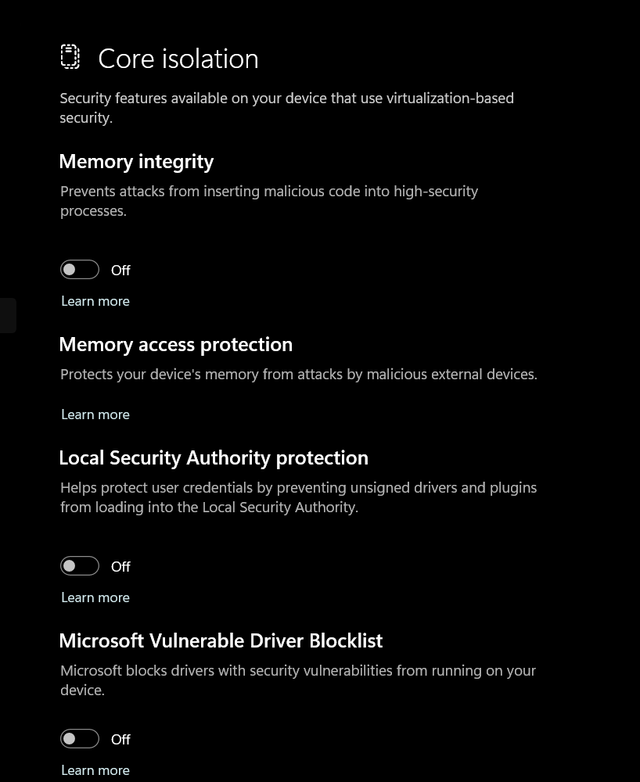Click the Microsoft Vulnerable Driver Blocklist heading

point(221,640)
